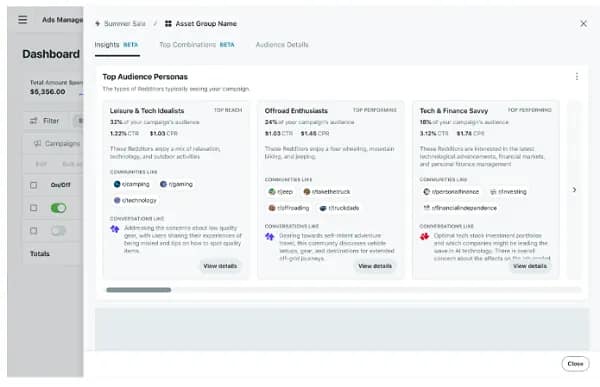This screenshot has width=600, height=387.
Task: Select the r/takethetruck community chip
Action: click(x=326, y=192)
